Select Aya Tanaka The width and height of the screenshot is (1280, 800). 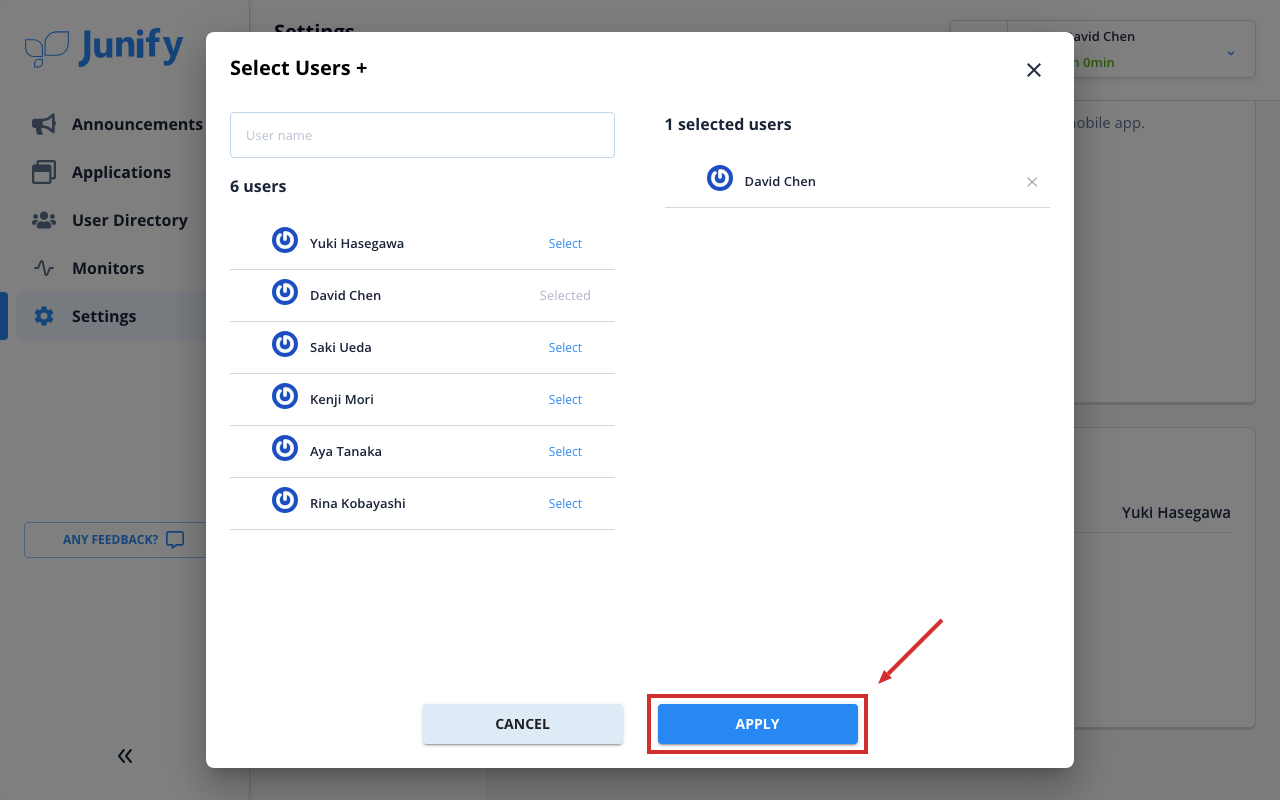pyautogui.click(x=565, y=452)
